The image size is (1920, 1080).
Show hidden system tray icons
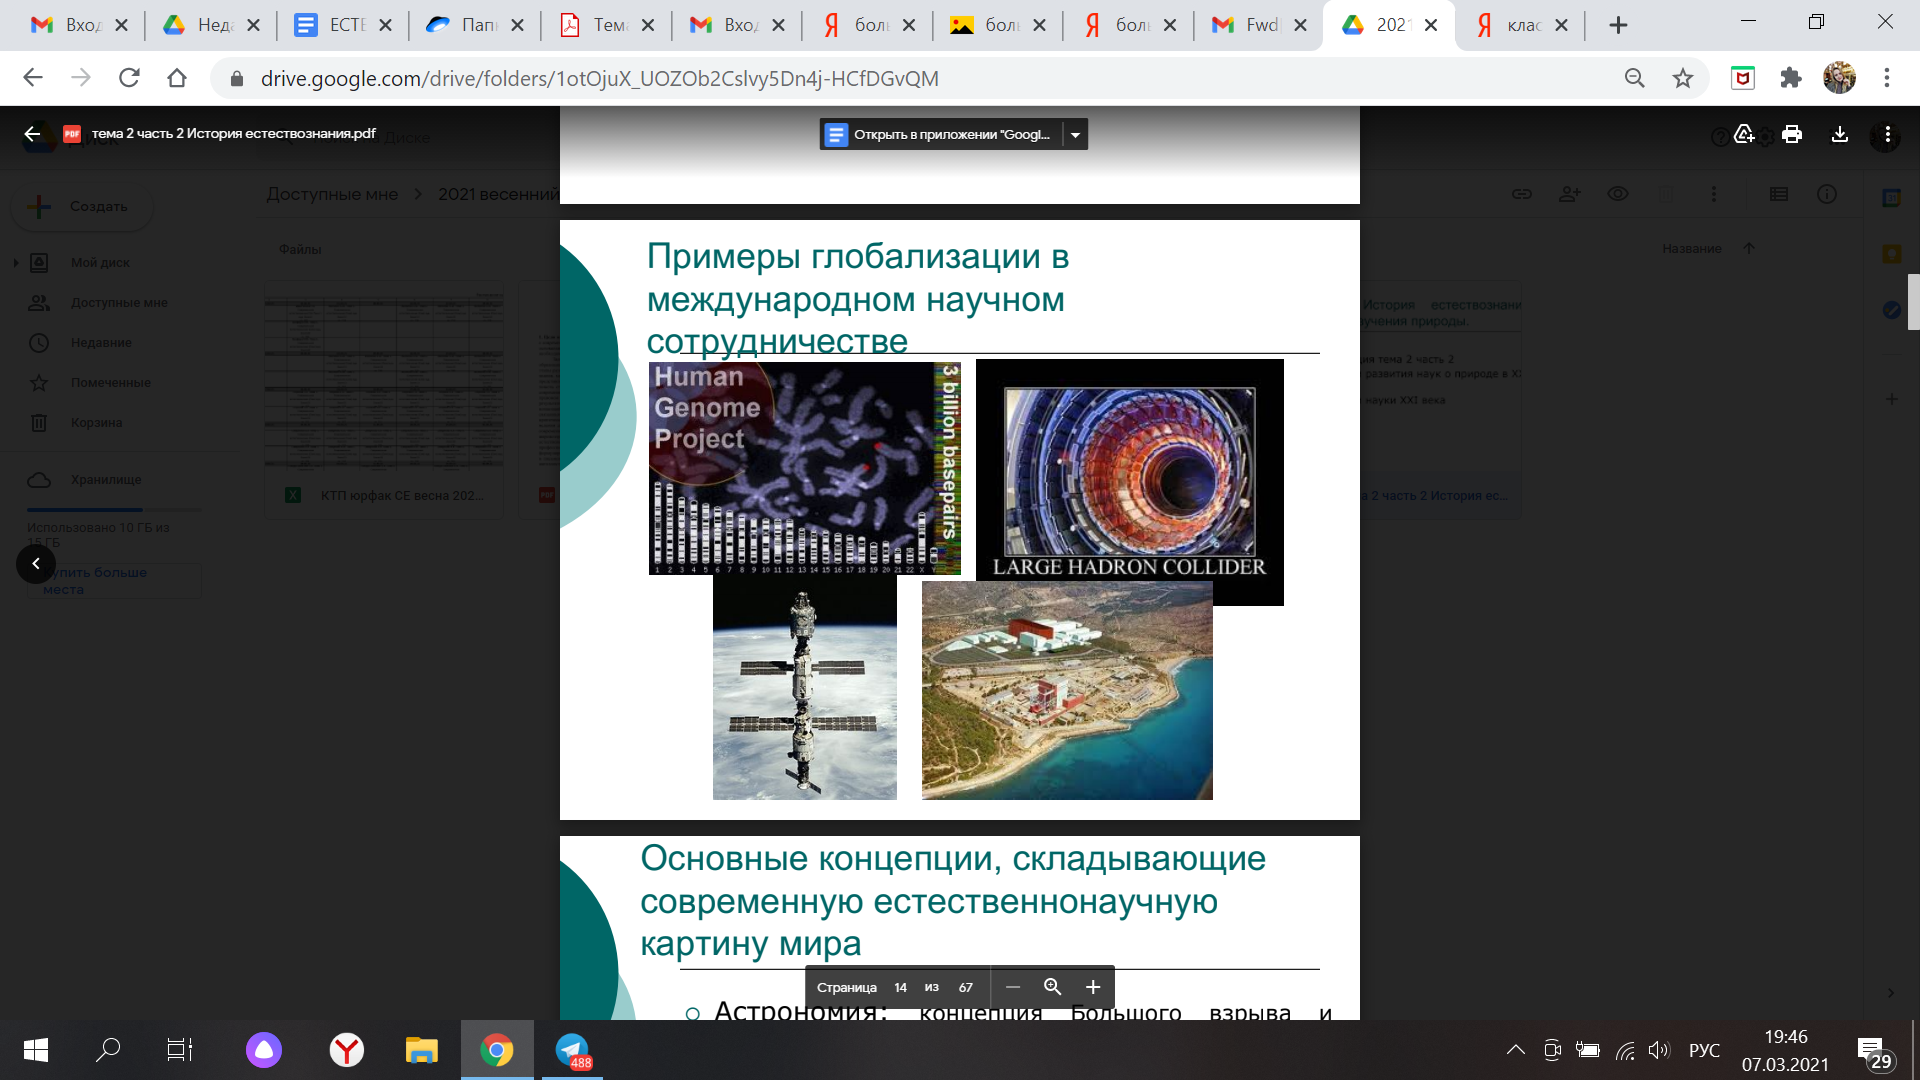(1516, 1050)
